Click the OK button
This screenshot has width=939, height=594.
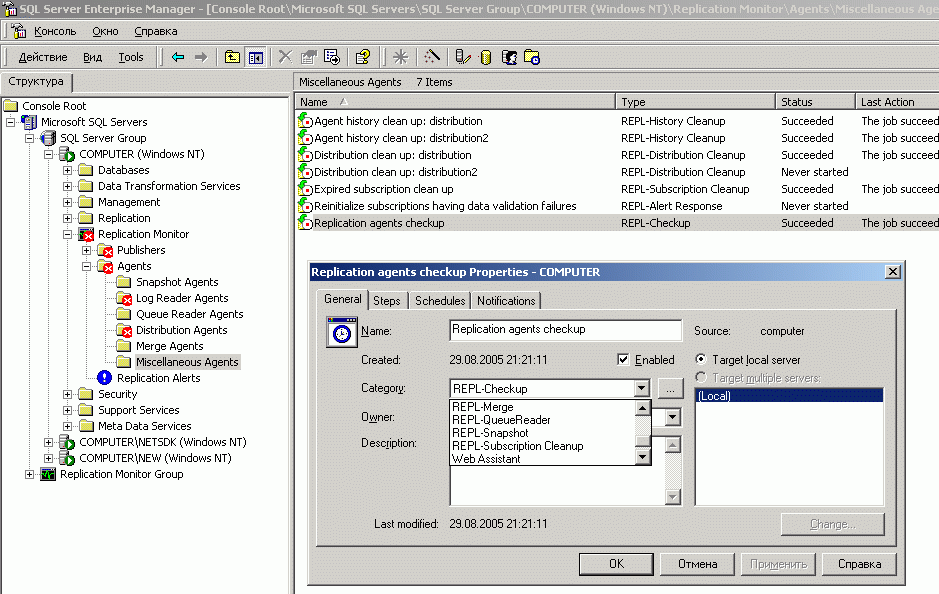616,563
